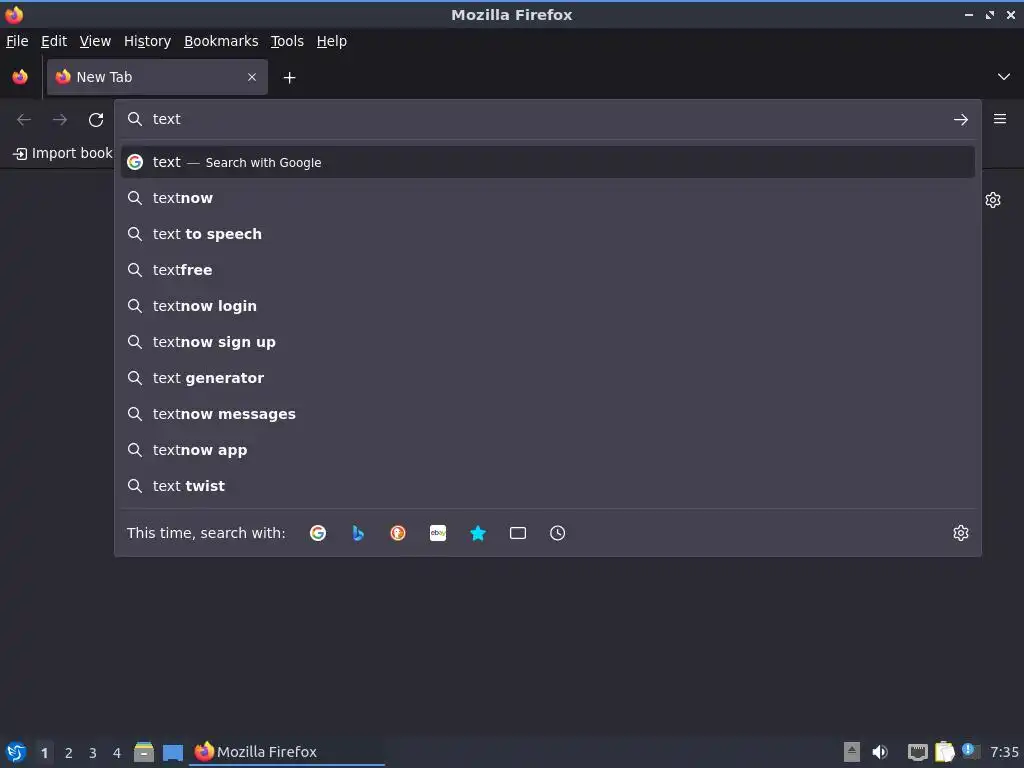Choose the 'text twist' suggestion
This screenshot has width=1024, height=768.
tap(548, 486)
